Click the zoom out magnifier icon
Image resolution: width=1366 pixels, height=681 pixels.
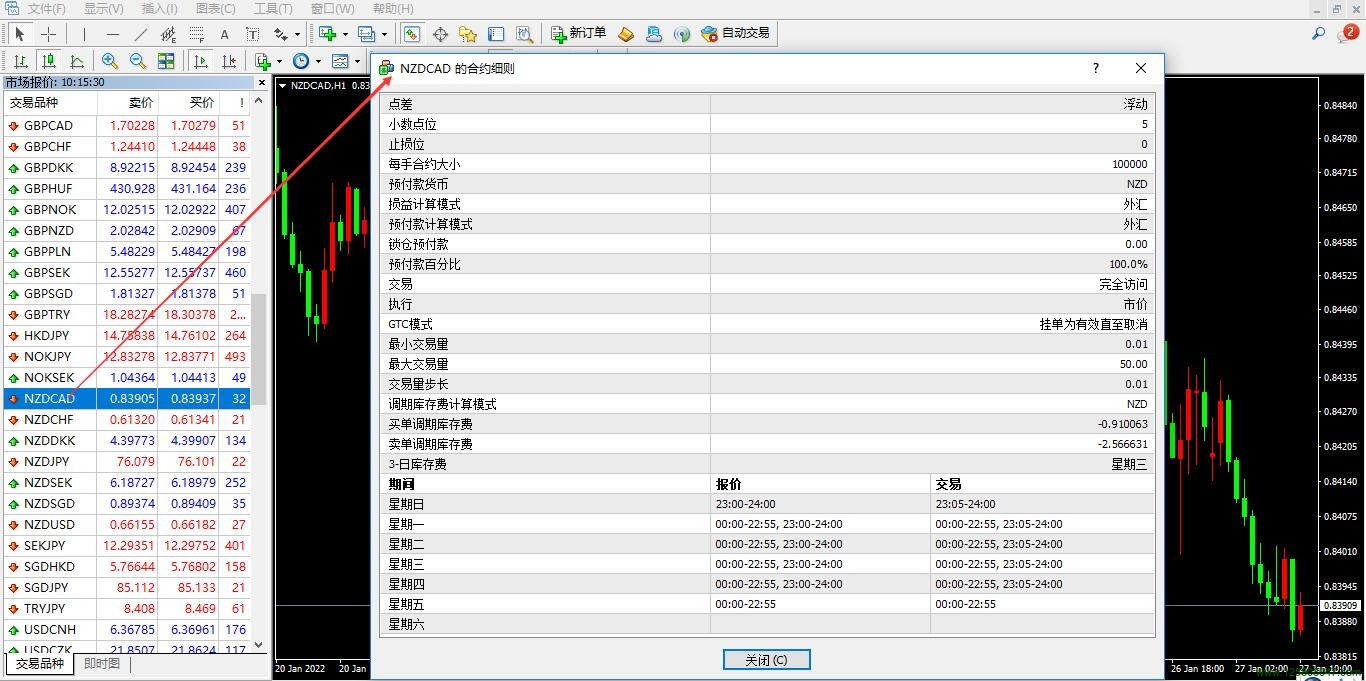[138, 61]
